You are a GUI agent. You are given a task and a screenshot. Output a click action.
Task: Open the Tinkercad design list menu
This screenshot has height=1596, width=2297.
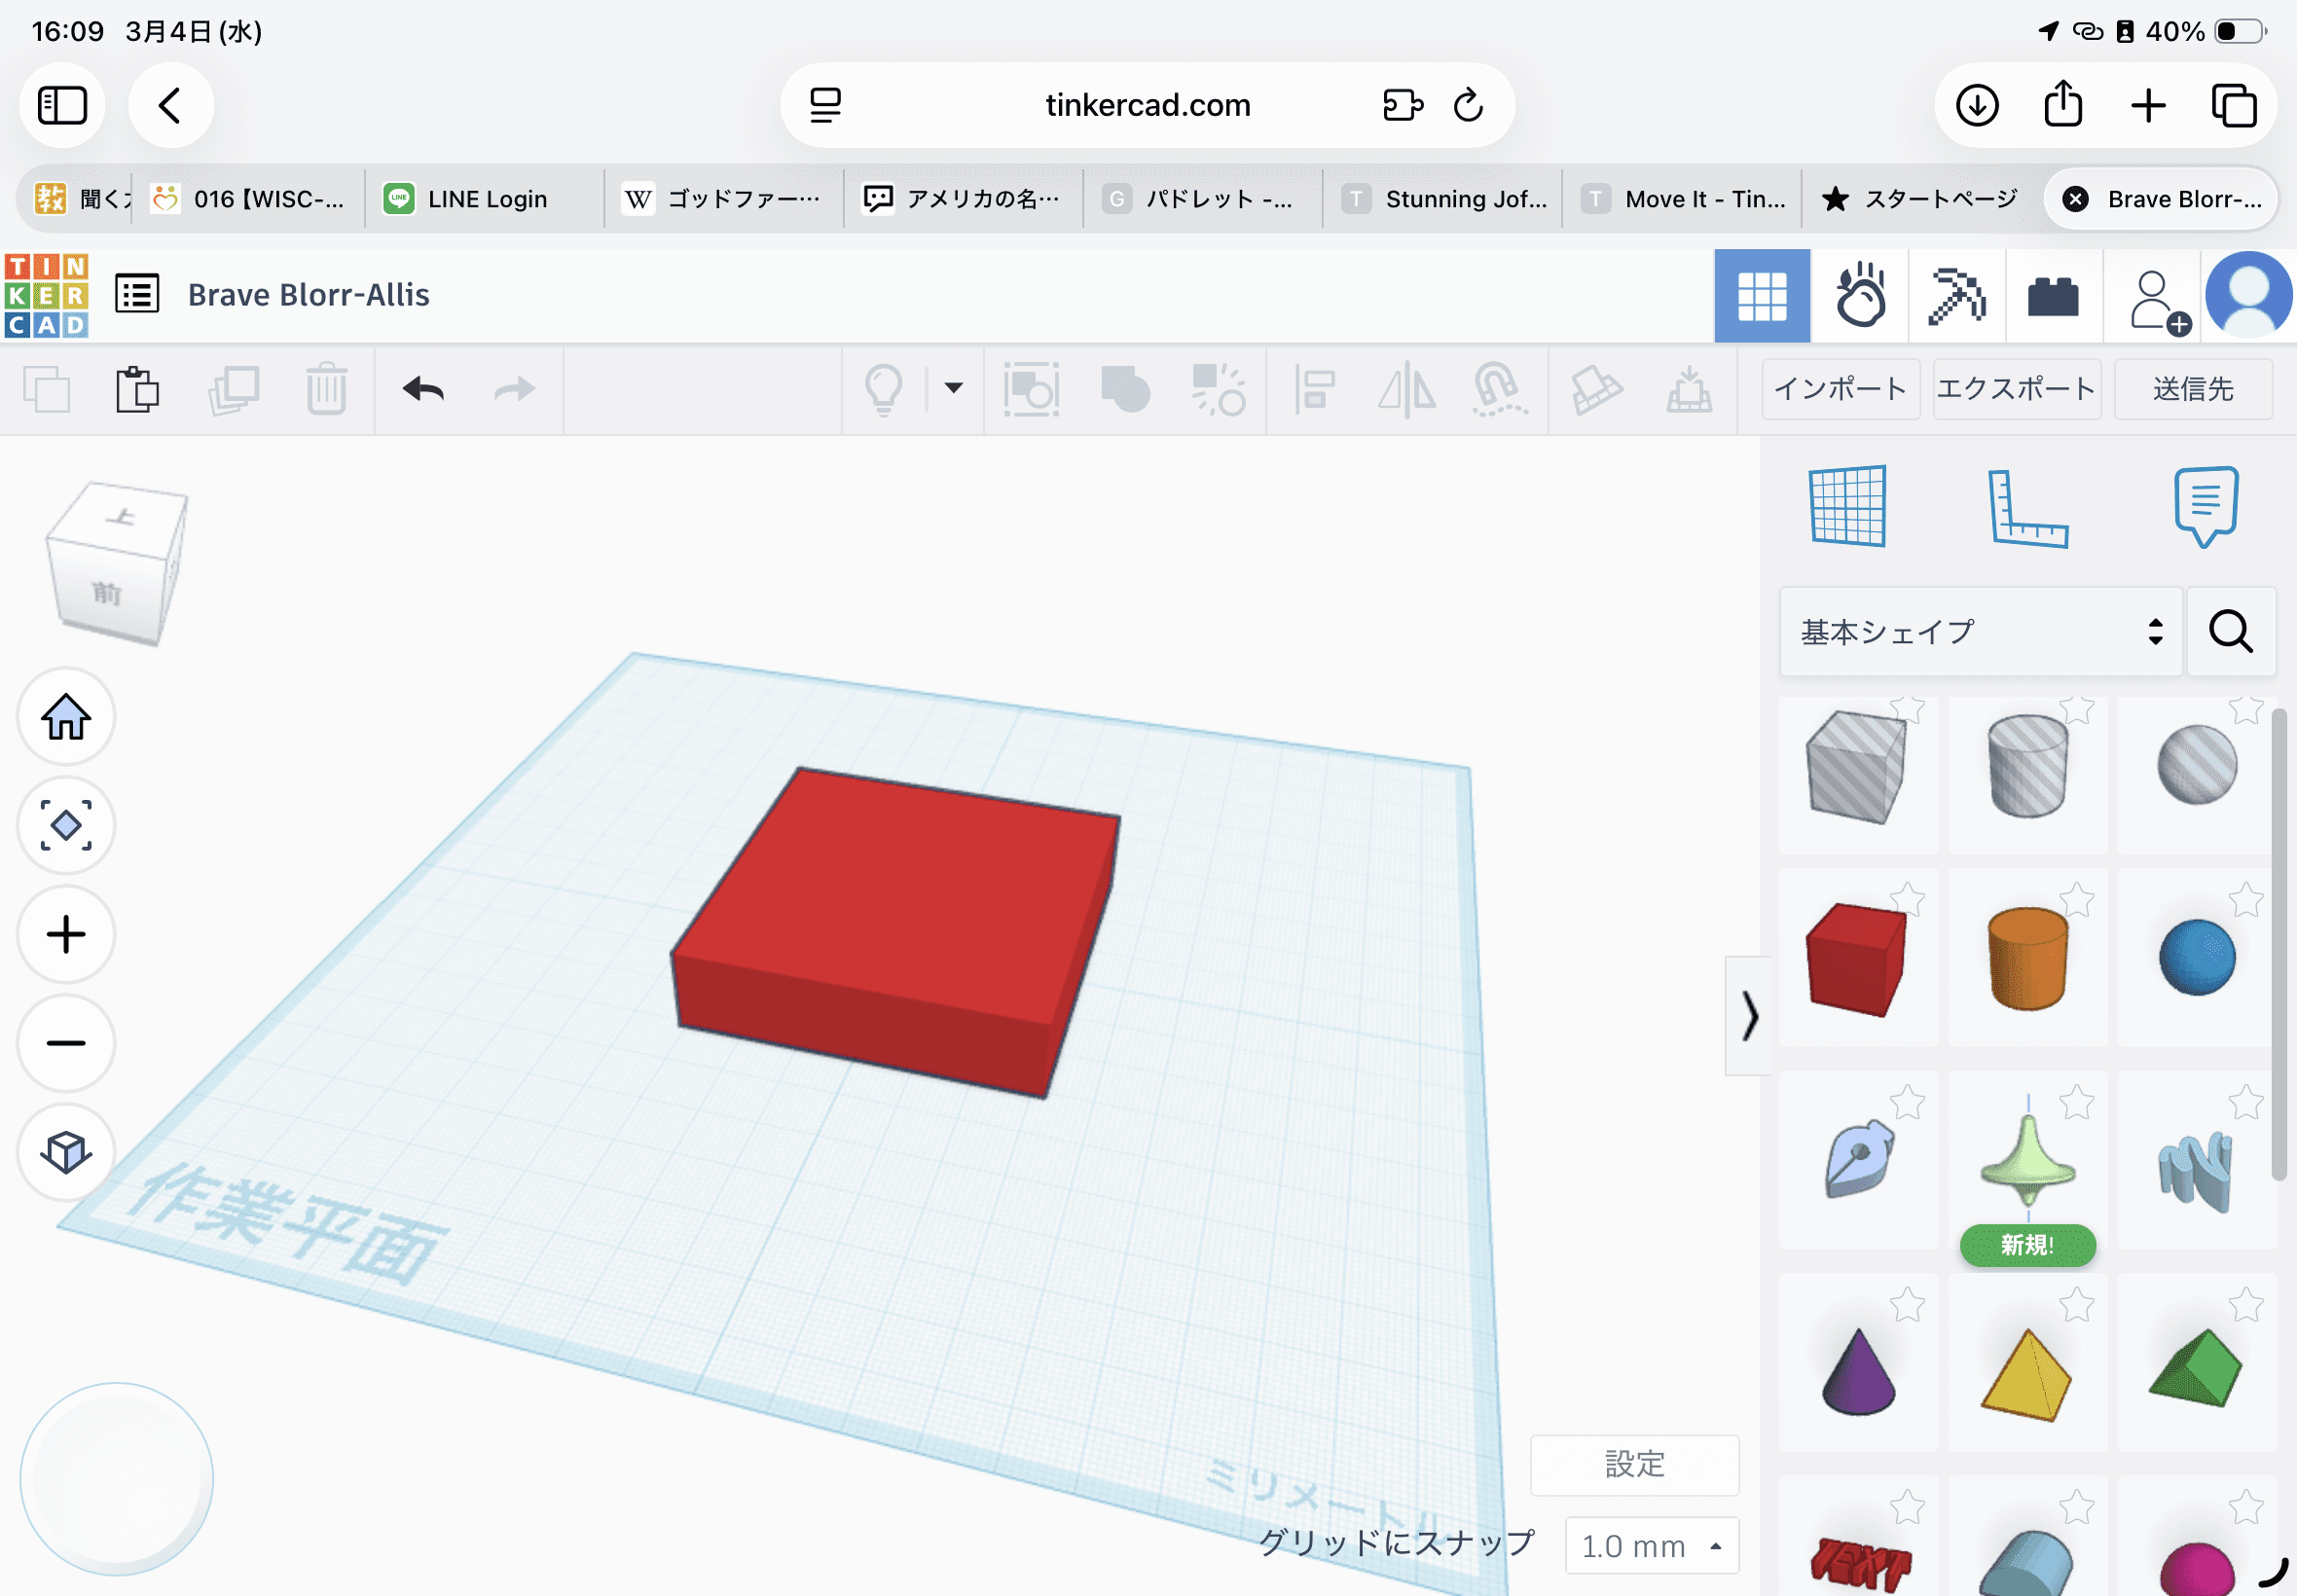coord(137,293)
